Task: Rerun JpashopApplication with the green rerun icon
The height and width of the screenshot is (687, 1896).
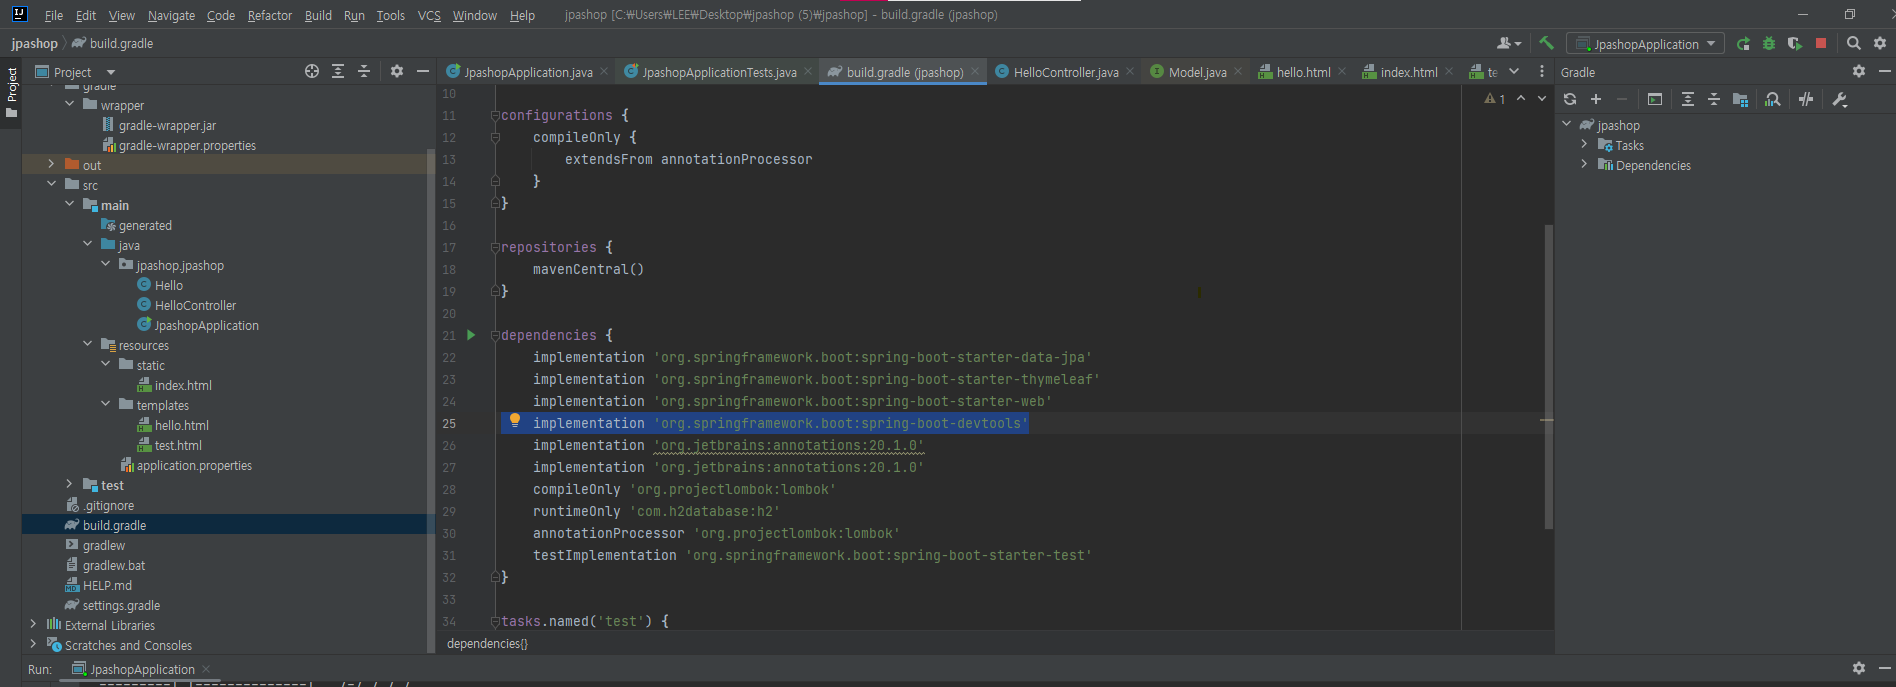Action: point(1743,43)
